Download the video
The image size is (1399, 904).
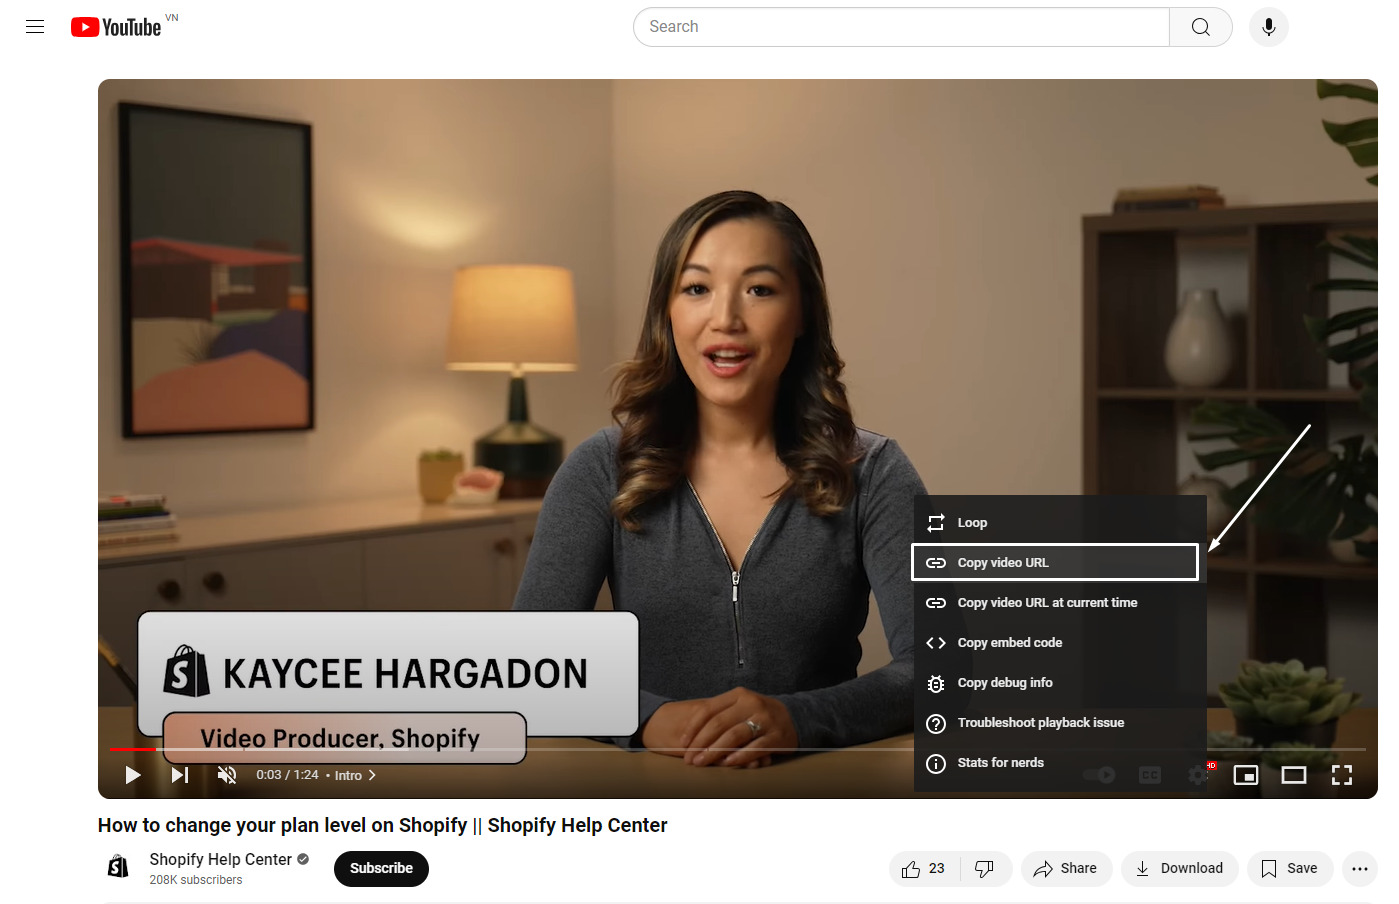tap(1180, 869)
